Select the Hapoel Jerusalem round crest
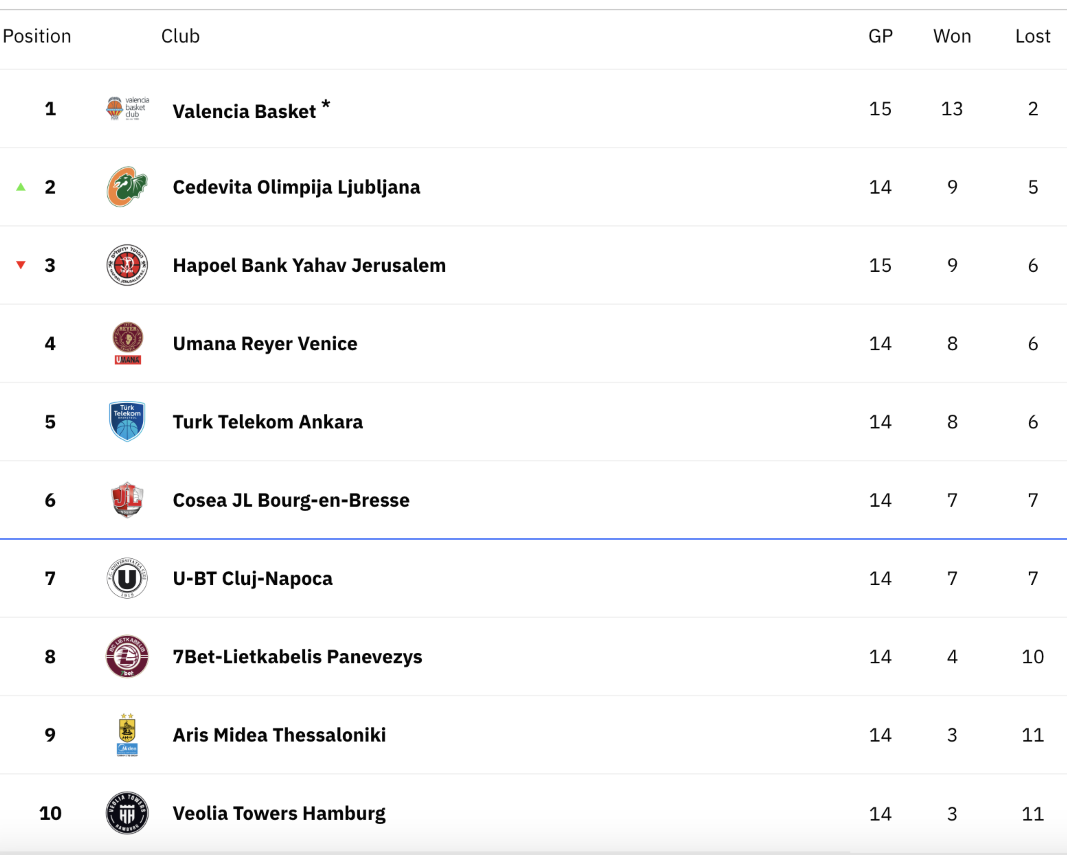 click(127, 265)
